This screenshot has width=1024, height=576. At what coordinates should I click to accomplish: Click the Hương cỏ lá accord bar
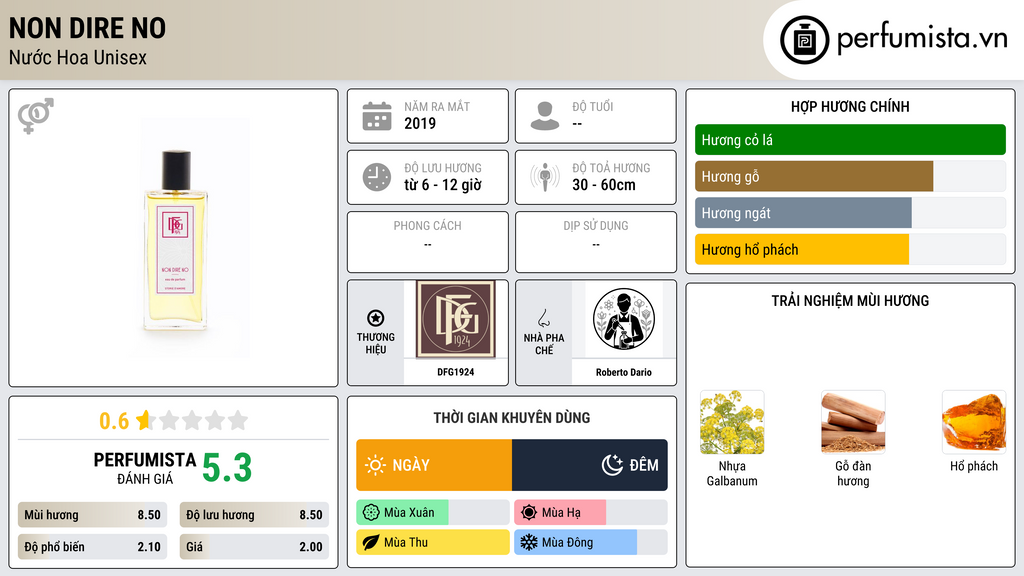[850, 140]
